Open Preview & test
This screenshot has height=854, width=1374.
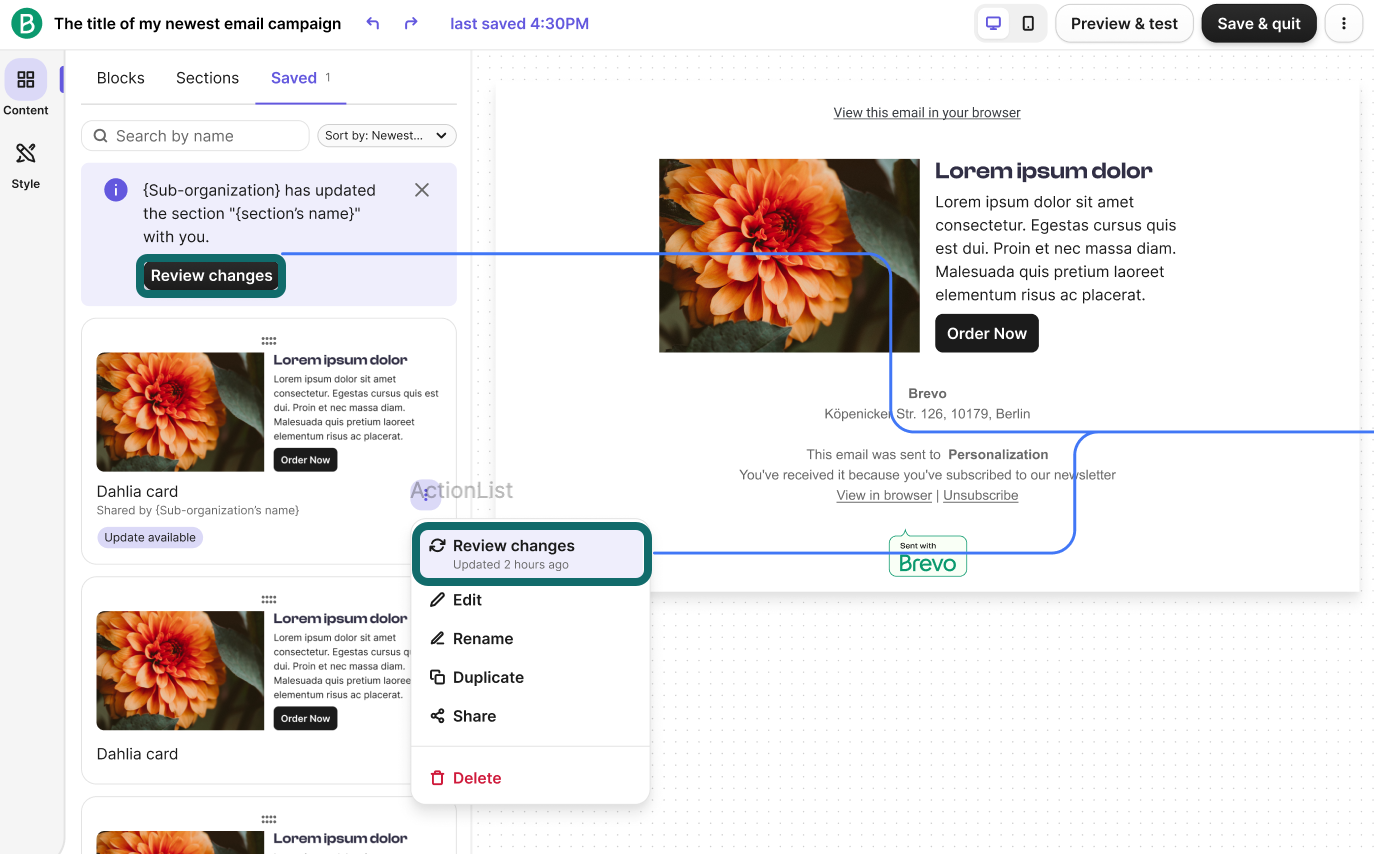(x=1124, y=23)
